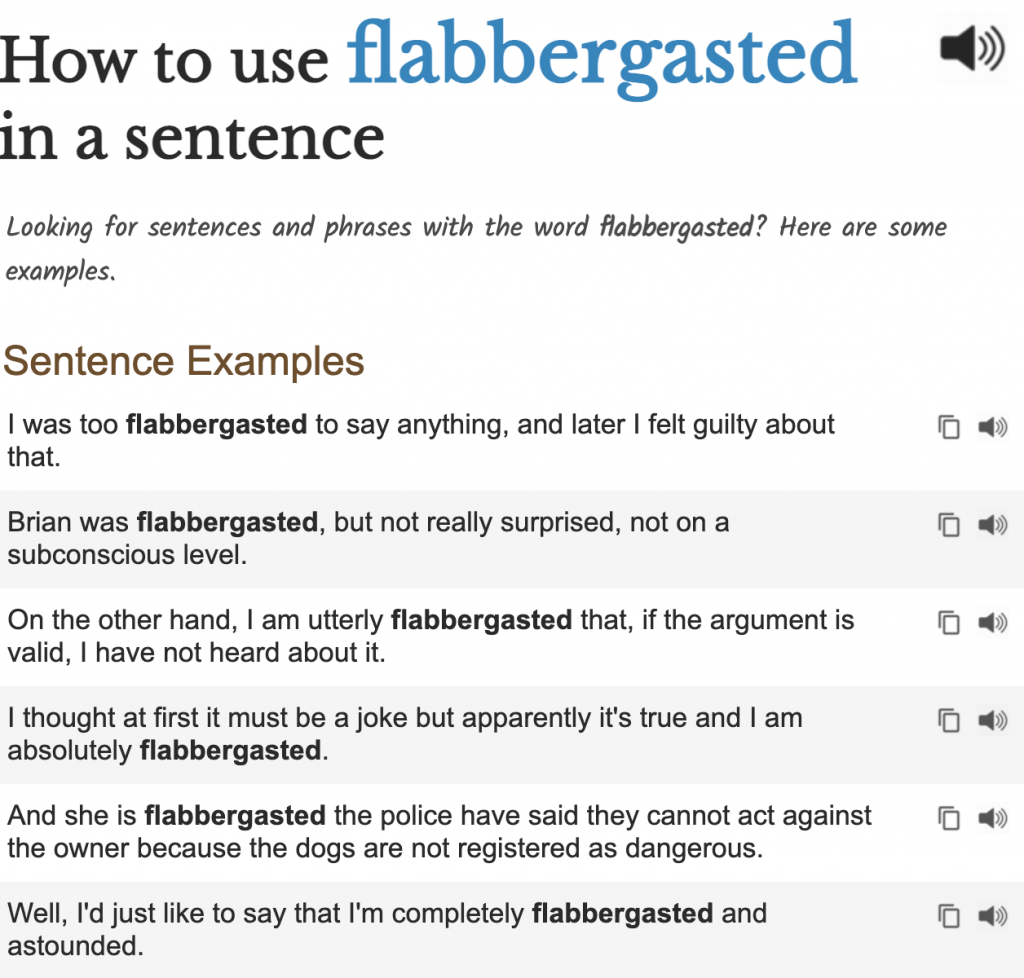Click the "Looking for sentences and phrases" intro text
1024x978 pixels.
coord(476,248)
